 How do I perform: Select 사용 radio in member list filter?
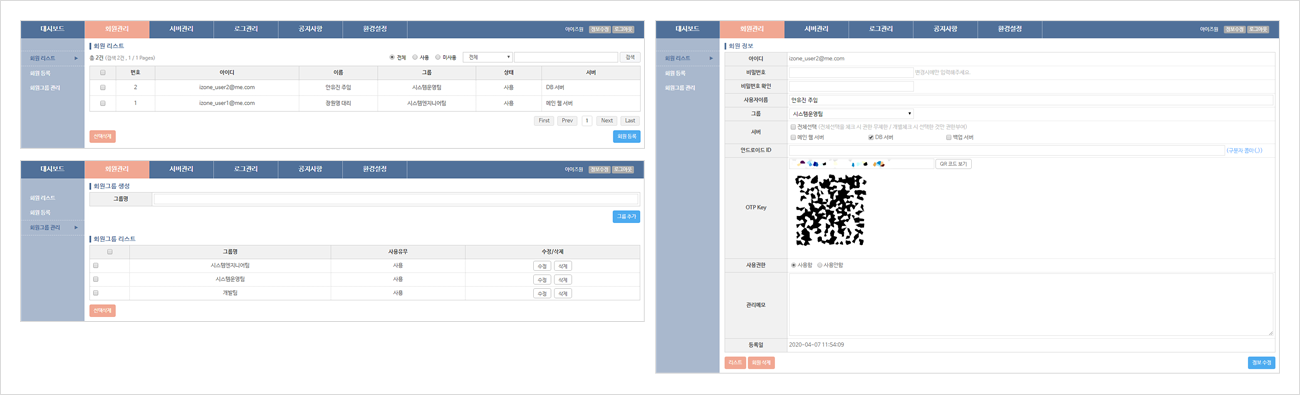415,57
